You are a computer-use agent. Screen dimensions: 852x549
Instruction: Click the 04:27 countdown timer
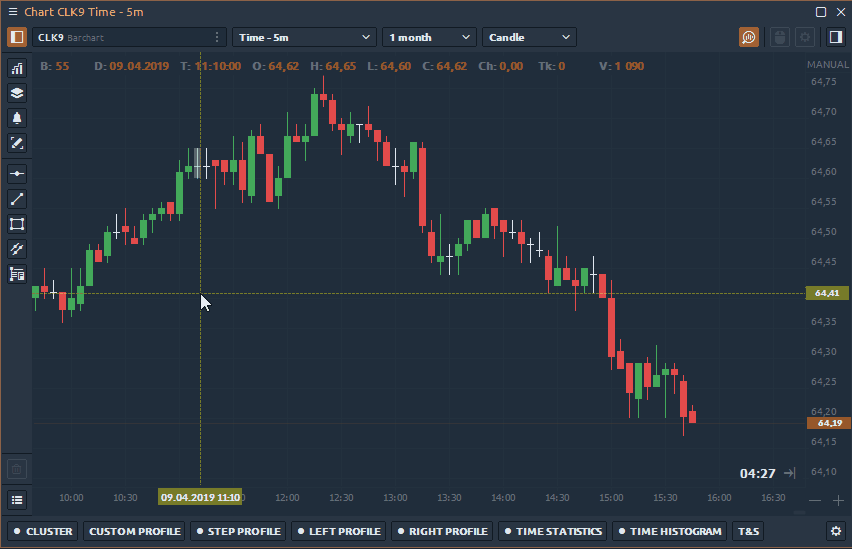757,473
